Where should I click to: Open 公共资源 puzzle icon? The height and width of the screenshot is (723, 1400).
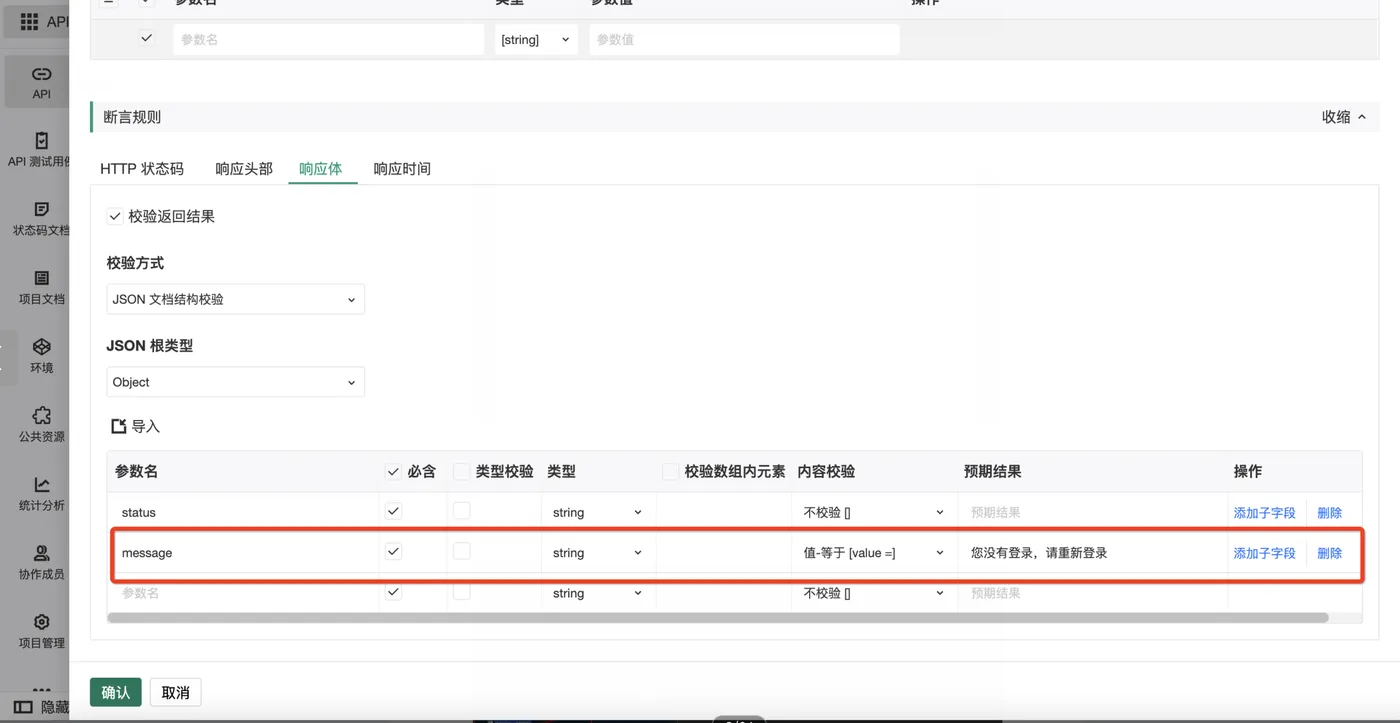pyautogui.click(x=41, y=415)
